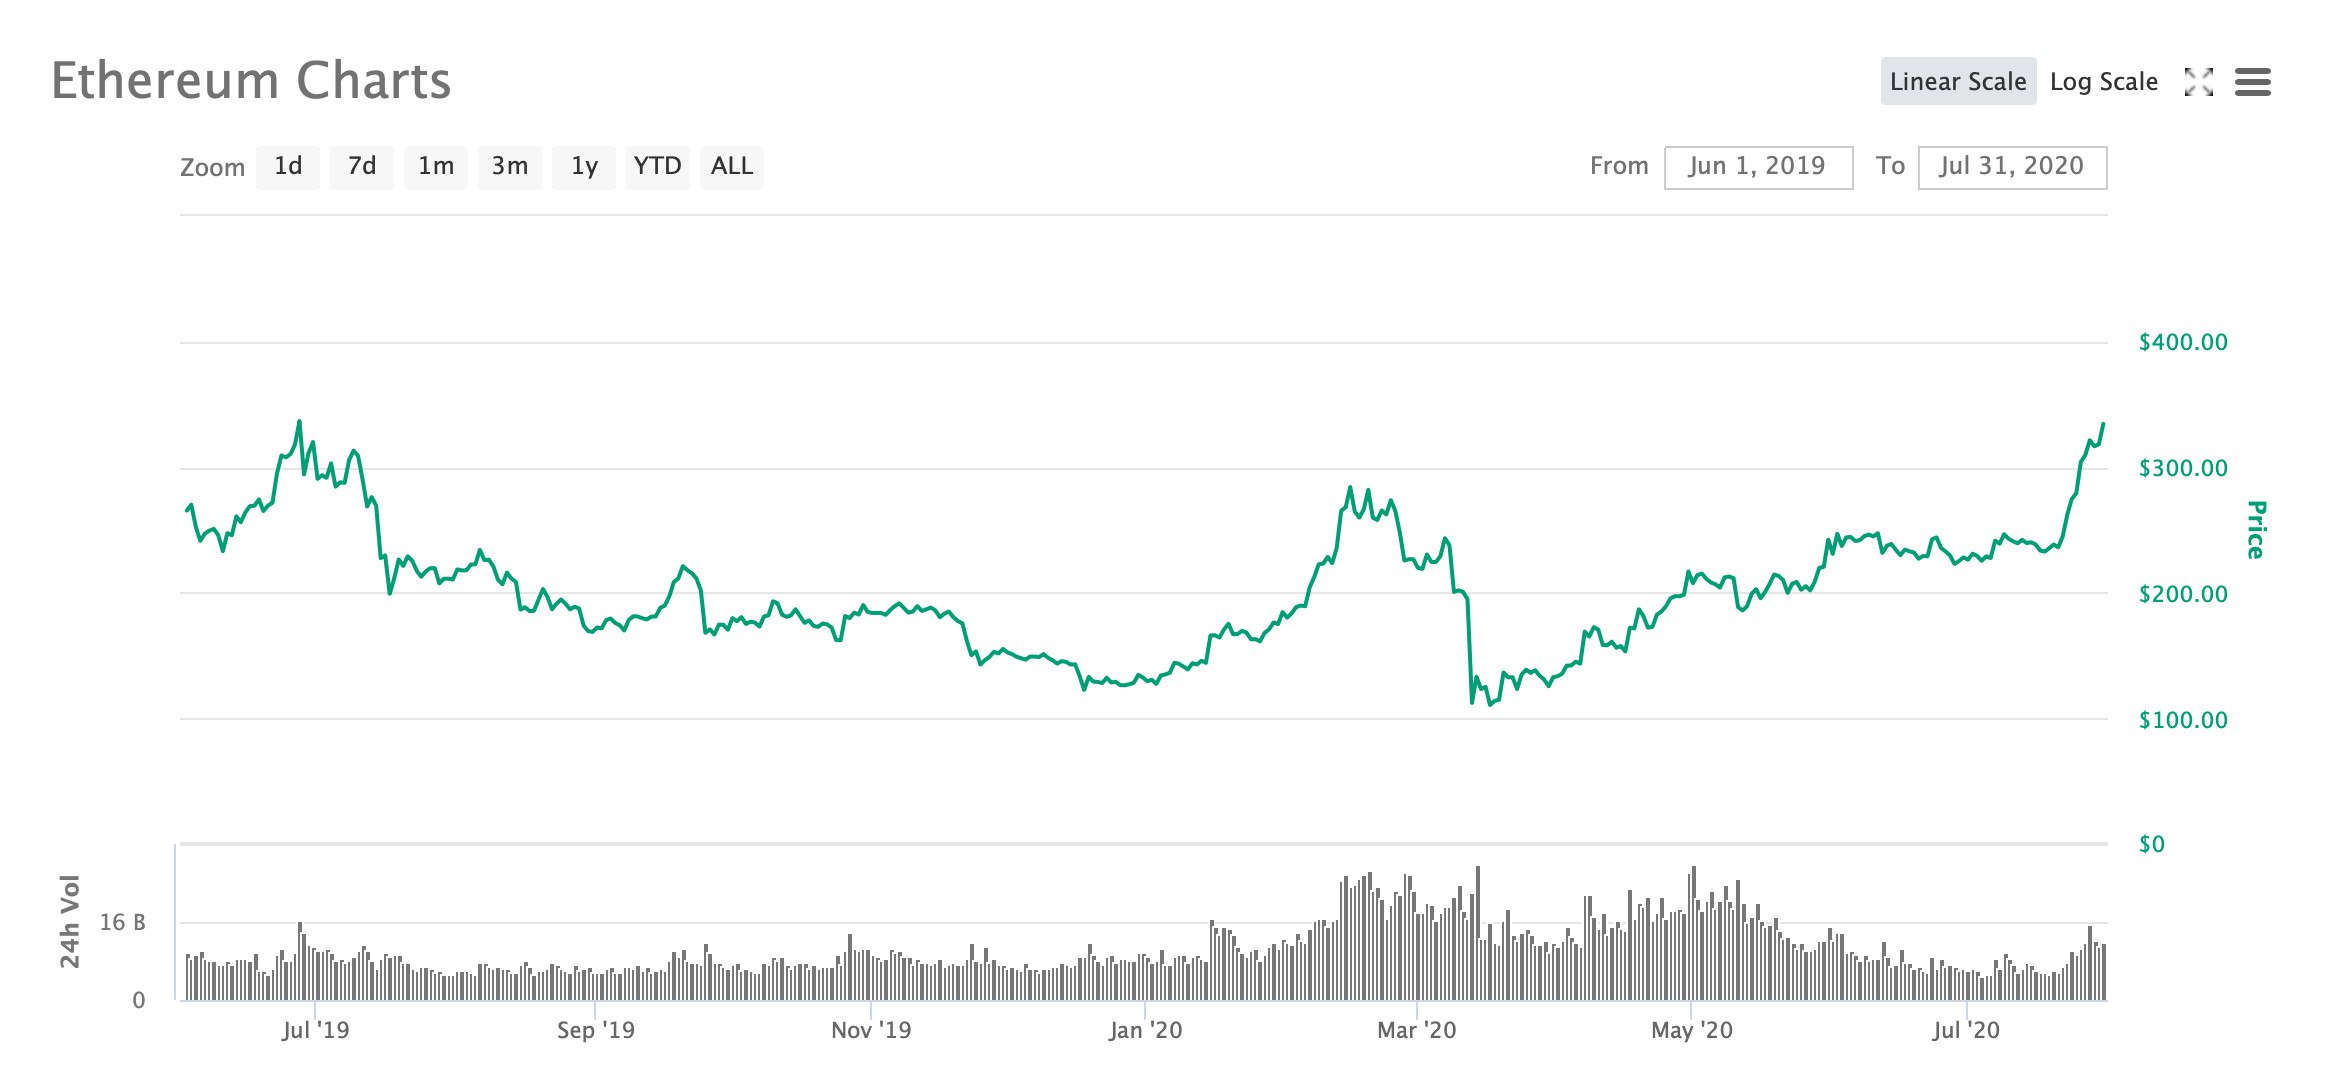This screenshot has width=2328, height=1074.
Task: Click the Mar '20 axis label
Action: tap(1416, 1030)
